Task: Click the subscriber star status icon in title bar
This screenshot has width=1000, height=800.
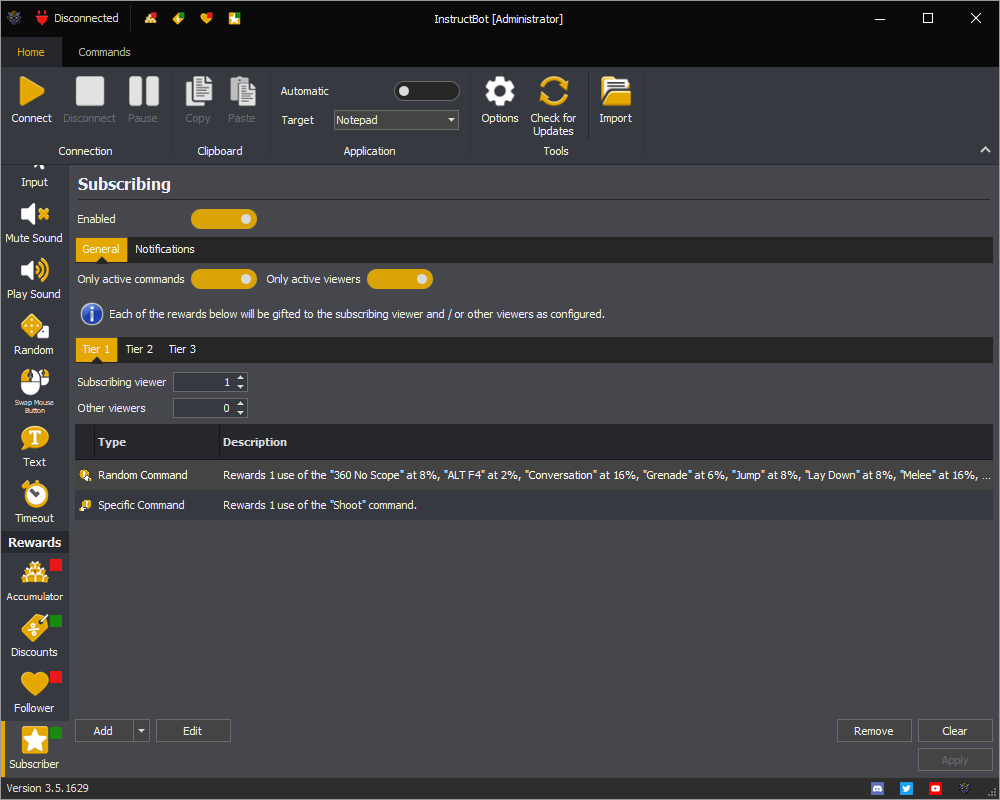Action: pyautogui.click(x=234, y=19)
